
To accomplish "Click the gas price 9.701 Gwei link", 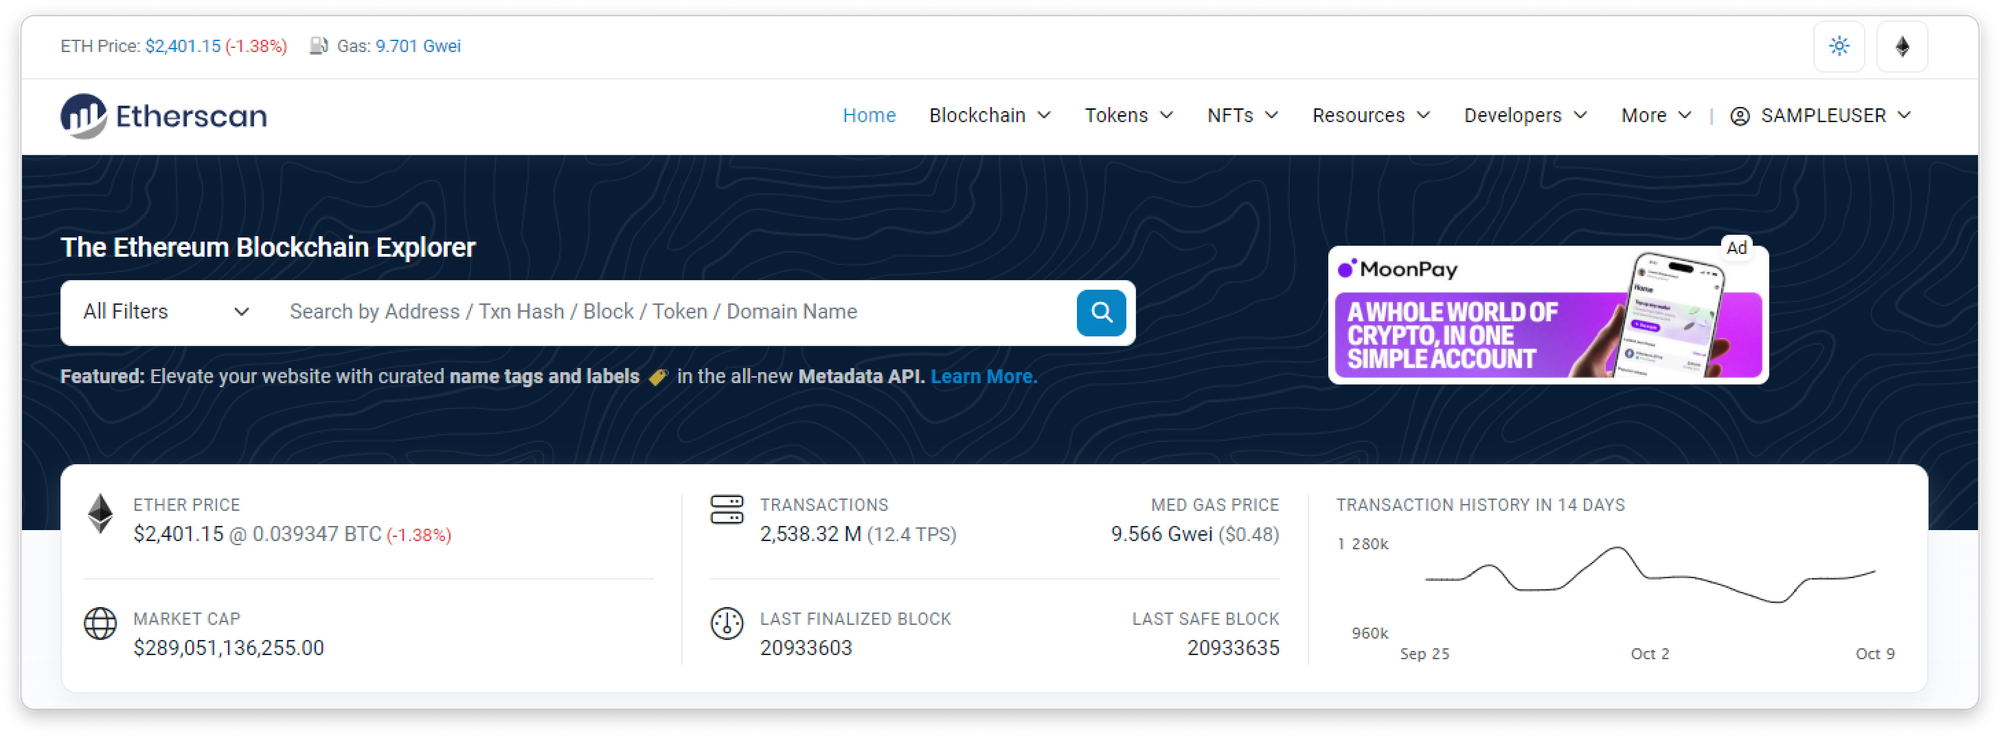I will point(418,46).
